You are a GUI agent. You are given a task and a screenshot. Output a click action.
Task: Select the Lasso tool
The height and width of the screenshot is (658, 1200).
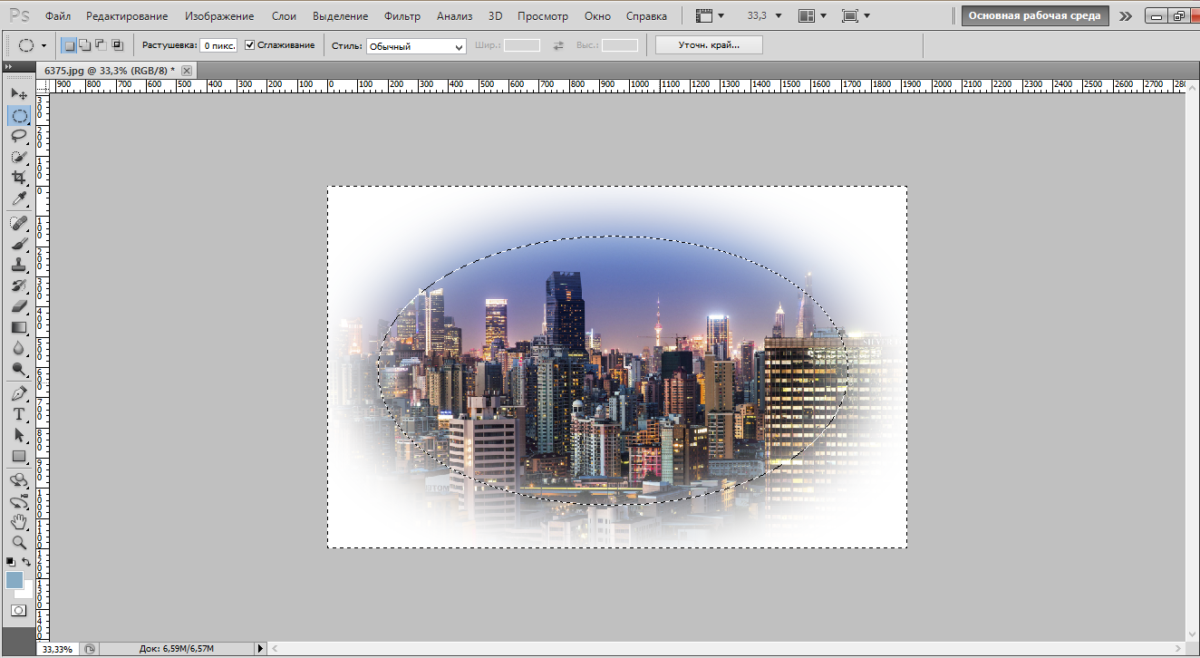point(18,136)
